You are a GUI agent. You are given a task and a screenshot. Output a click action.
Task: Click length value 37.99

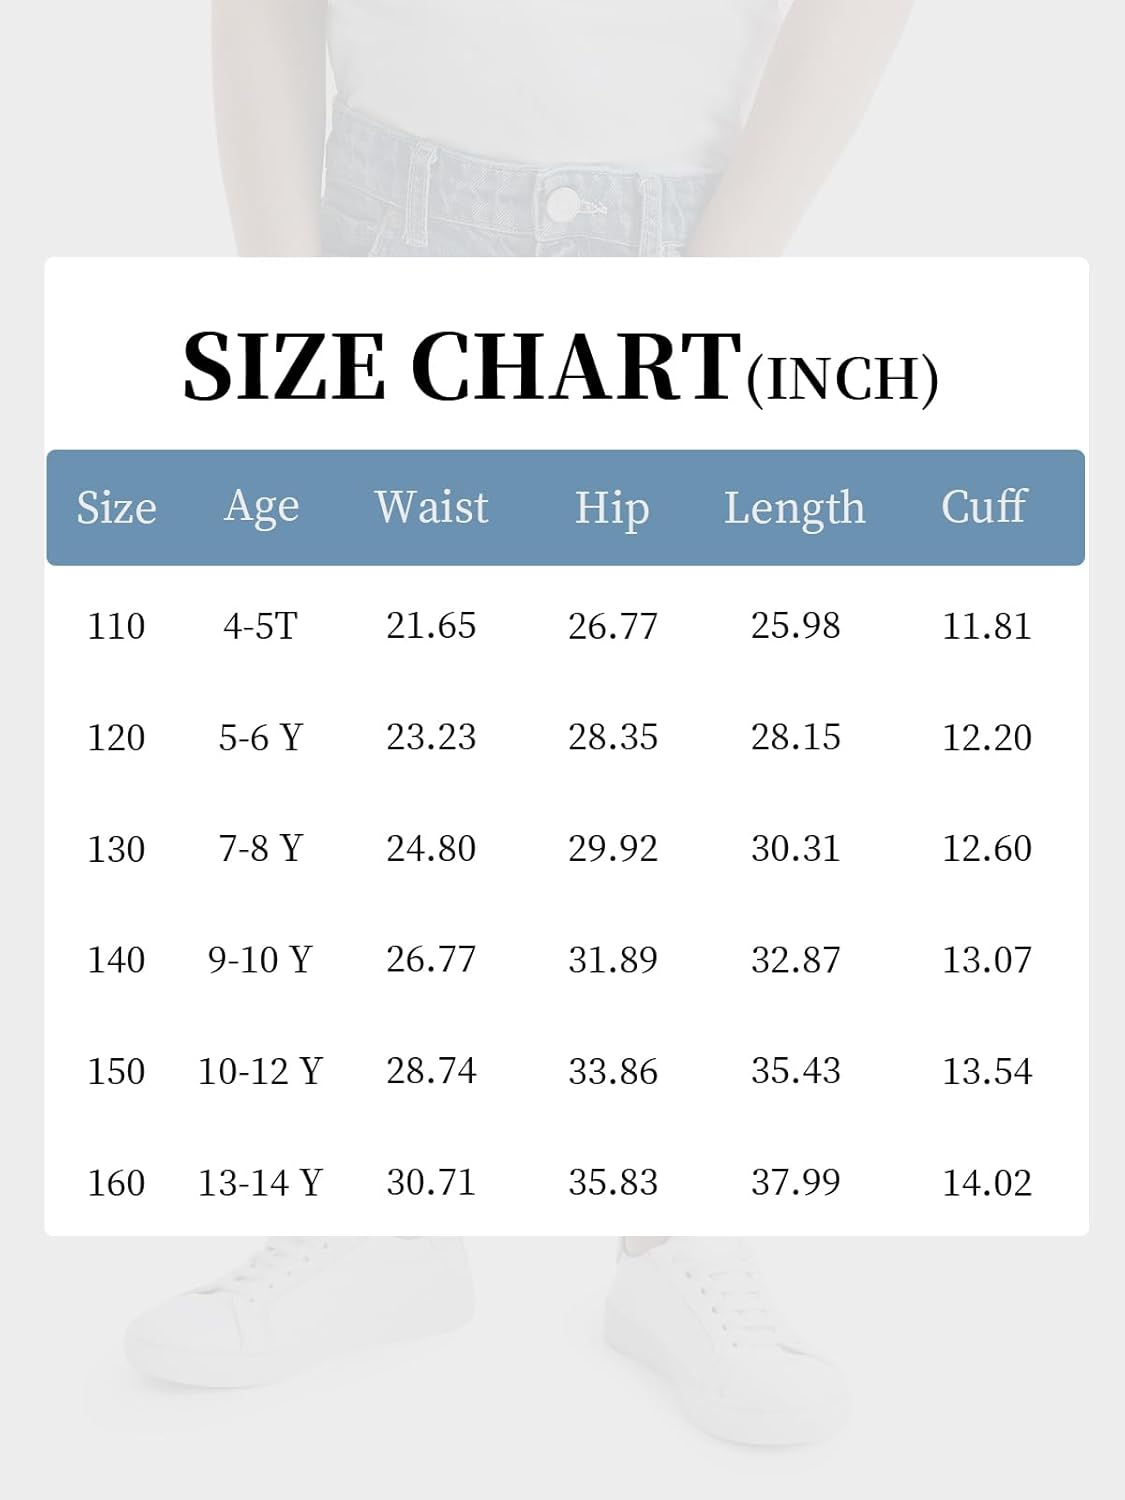coord(796,1183)
